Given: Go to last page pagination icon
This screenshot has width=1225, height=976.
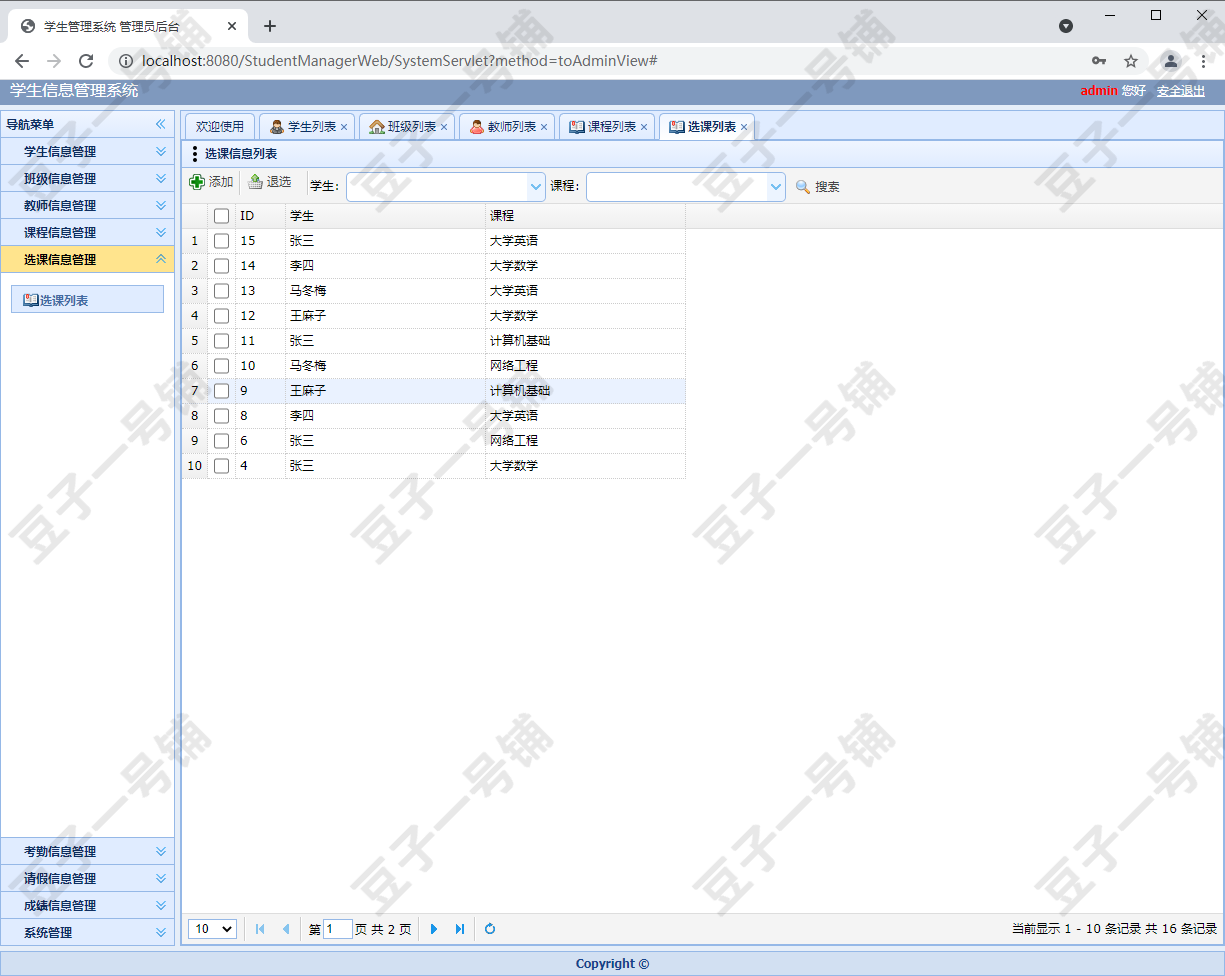Looking at the screenshot, I should [459, 929].
